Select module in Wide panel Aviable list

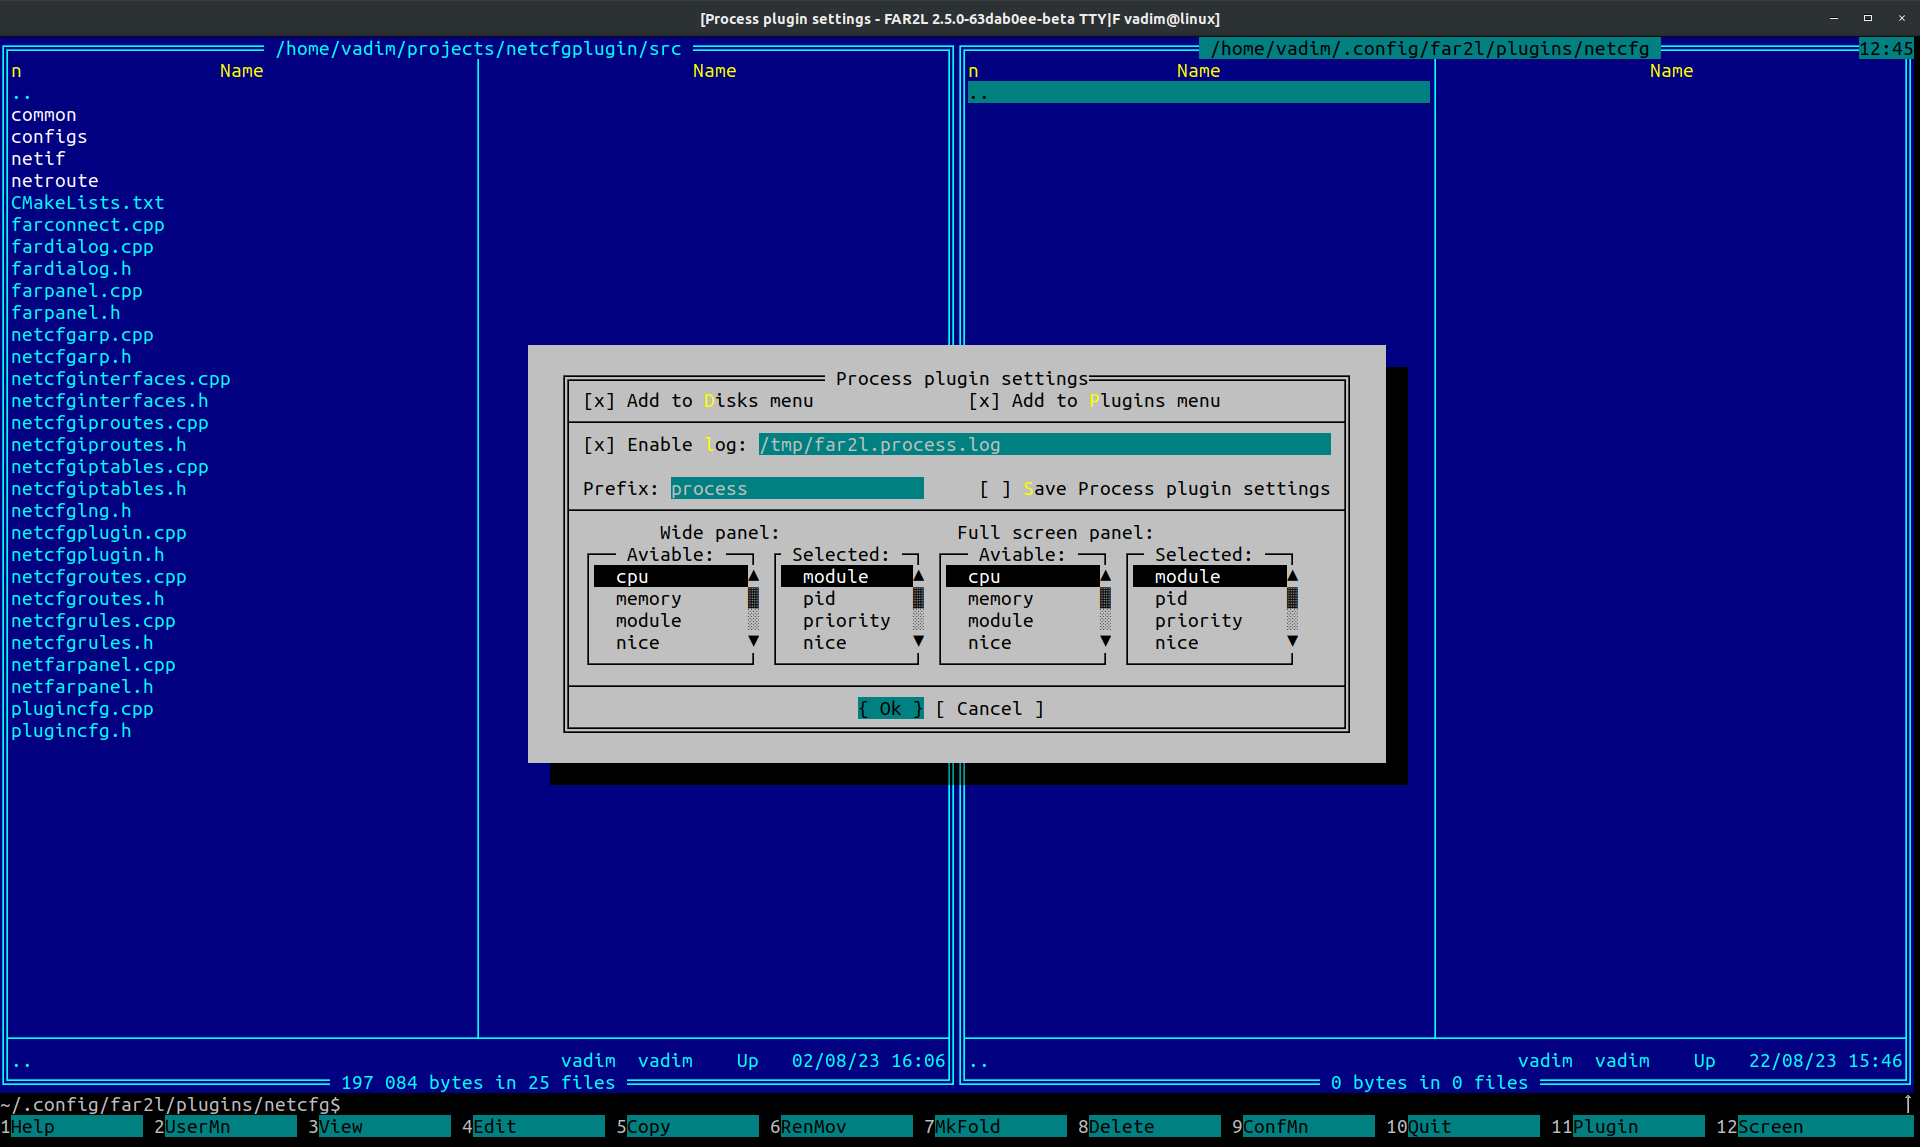670,621
